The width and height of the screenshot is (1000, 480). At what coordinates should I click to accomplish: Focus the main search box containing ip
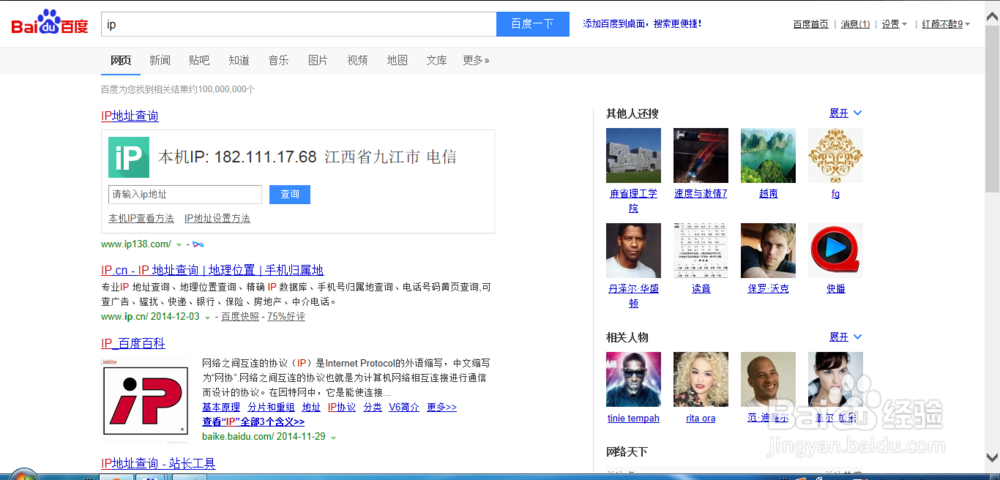[298, 24]
